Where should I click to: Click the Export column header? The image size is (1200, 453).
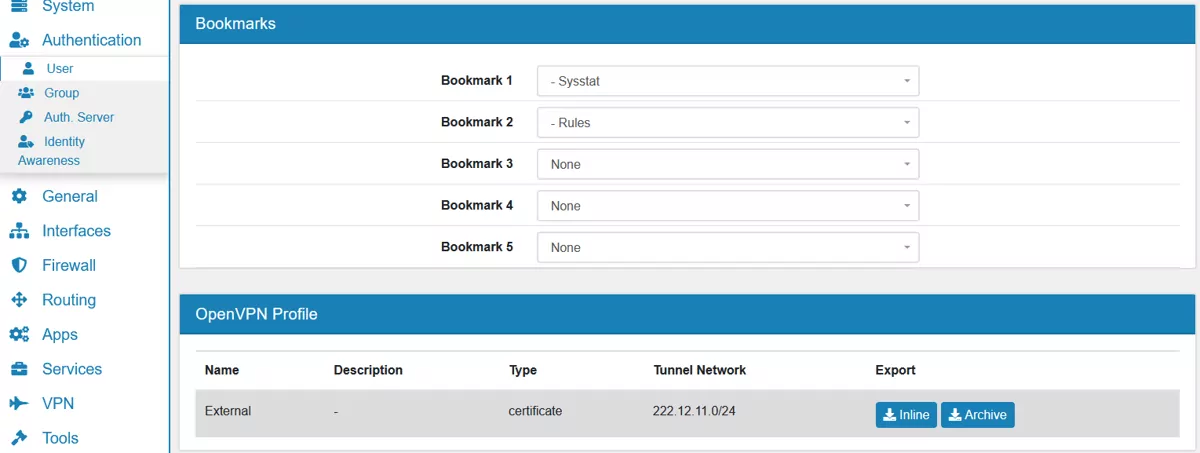pyautogui.click(x=895, y=370)
